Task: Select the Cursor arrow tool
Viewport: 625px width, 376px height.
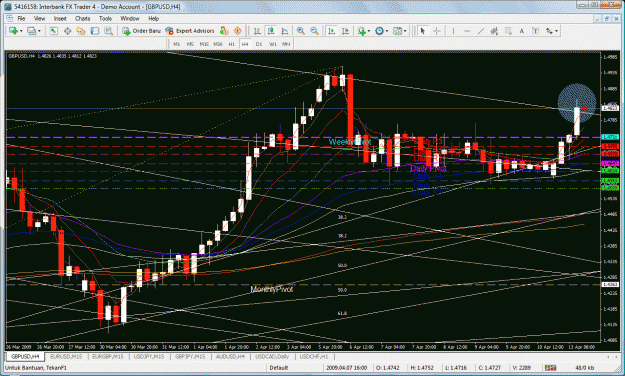Action: pyautogui.click(x=423, y=31)
